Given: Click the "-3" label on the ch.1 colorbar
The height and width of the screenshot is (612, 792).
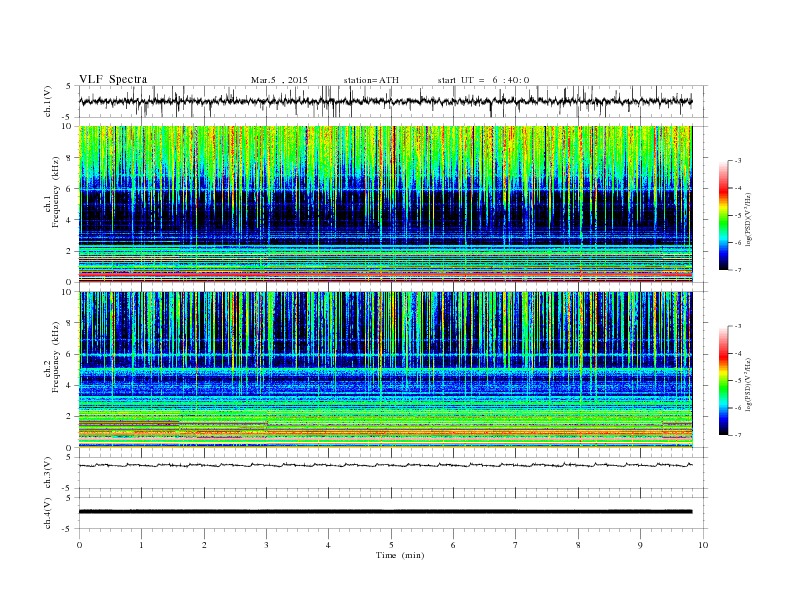Looking at the screenshot, I should coord(738,161).
